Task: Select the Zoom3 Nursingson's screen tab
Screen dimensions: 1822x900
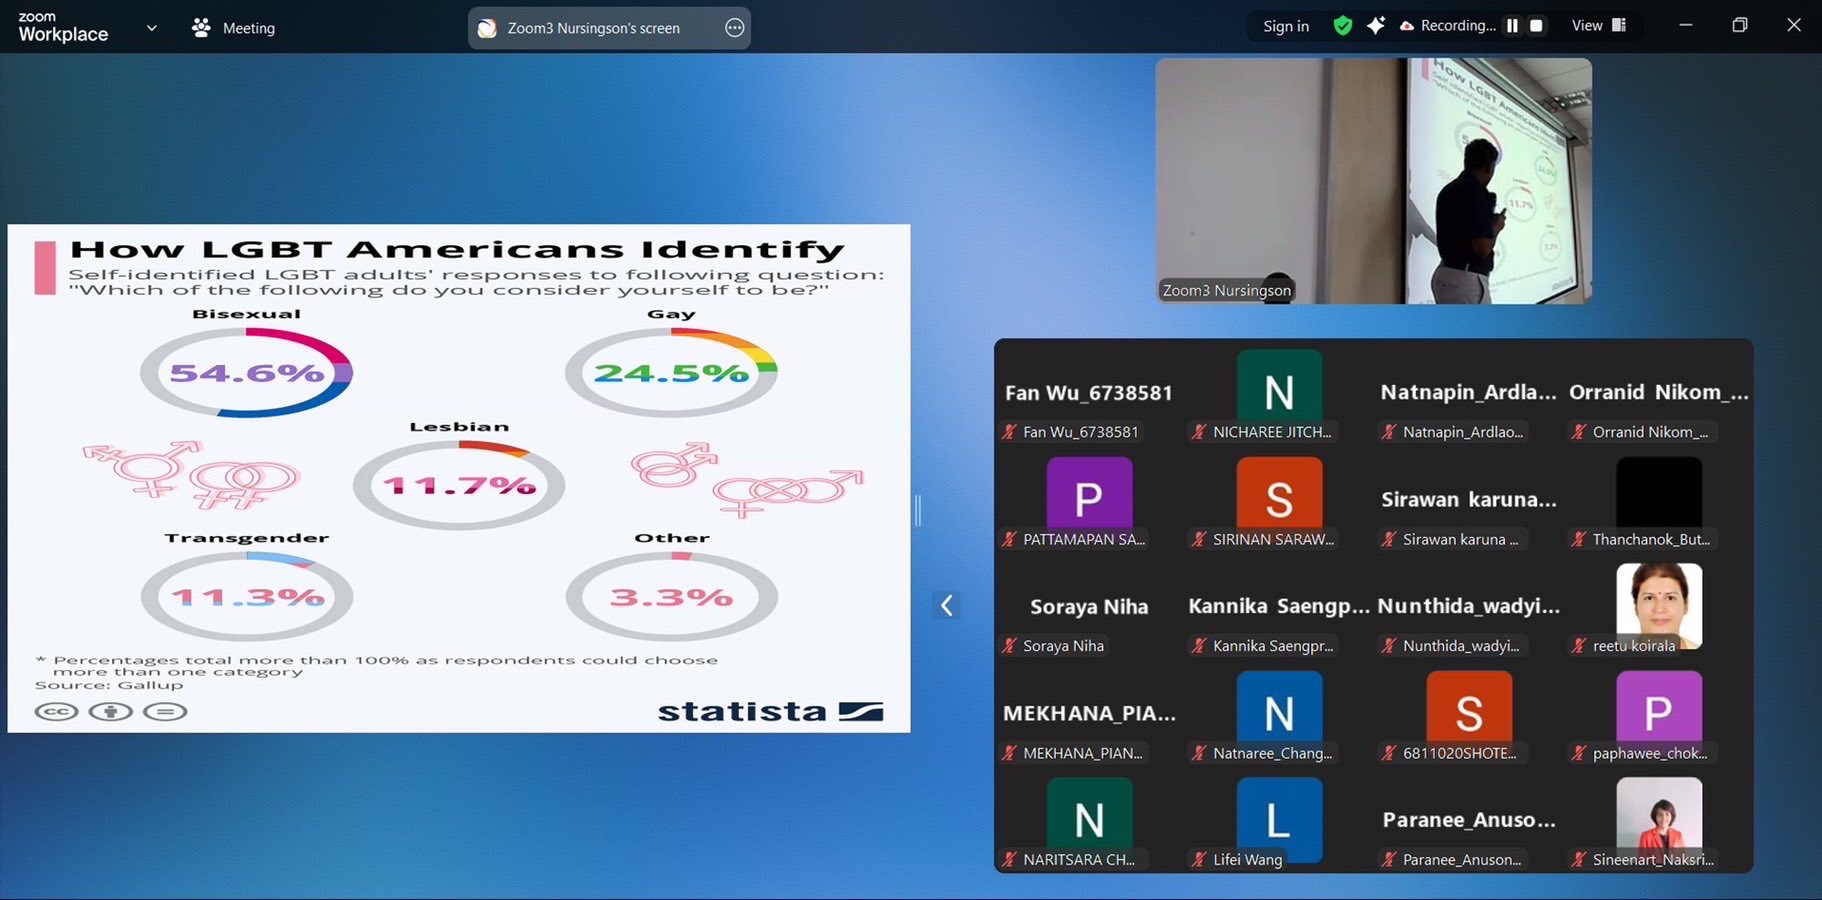Action: 592,28
